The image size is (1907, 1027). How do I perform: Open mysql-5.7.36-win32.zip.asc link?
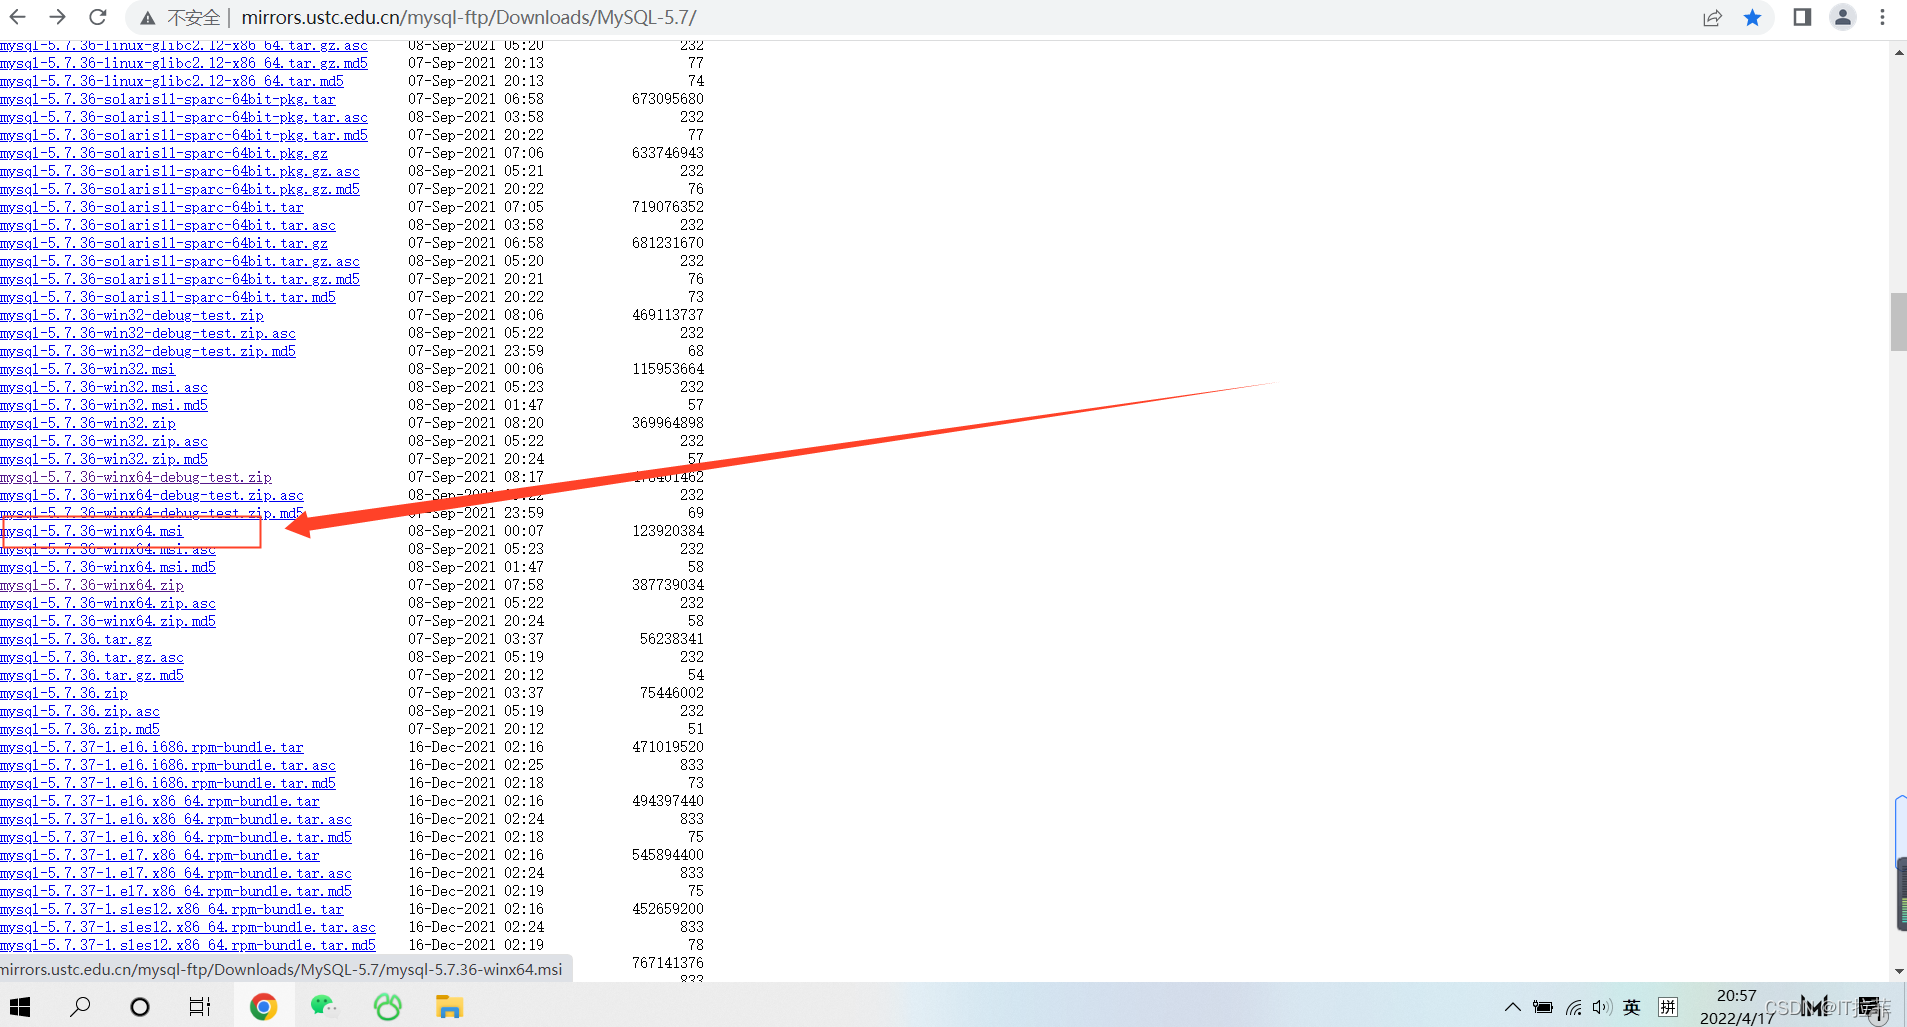[x=104, y=441]
